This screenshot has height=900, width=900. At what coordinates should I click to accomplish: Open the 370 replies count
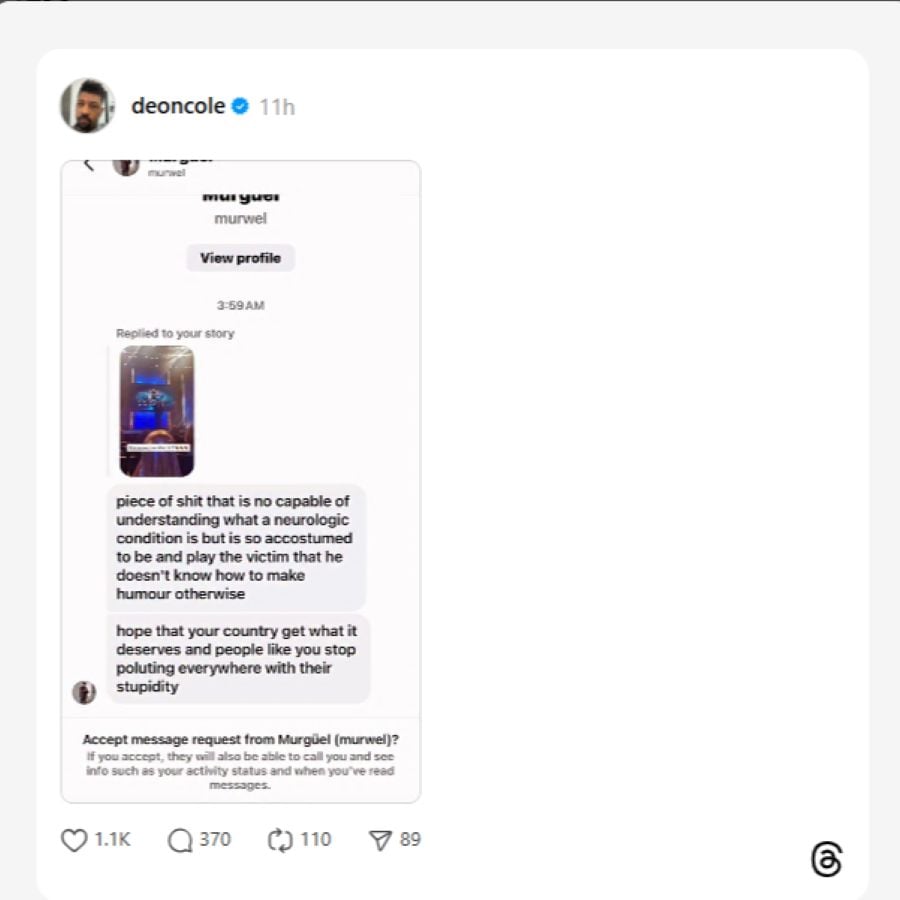215,840
